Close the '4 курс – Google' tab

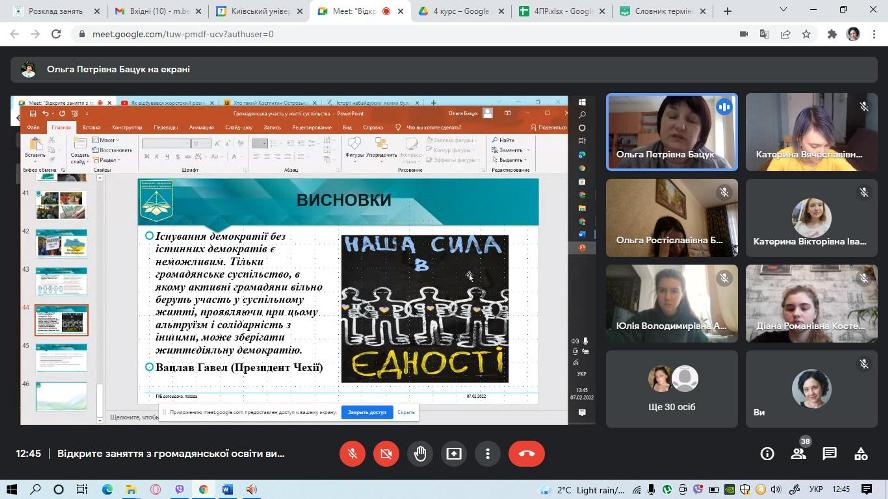click(x=501, y=11)
